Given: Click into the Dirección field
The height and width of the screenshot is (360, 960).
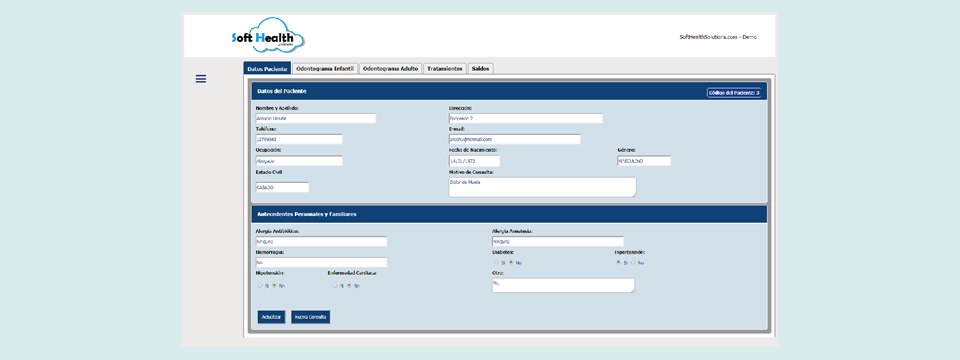Looking at the screenshot, I should pyautogui.click(x=525, y=118).
